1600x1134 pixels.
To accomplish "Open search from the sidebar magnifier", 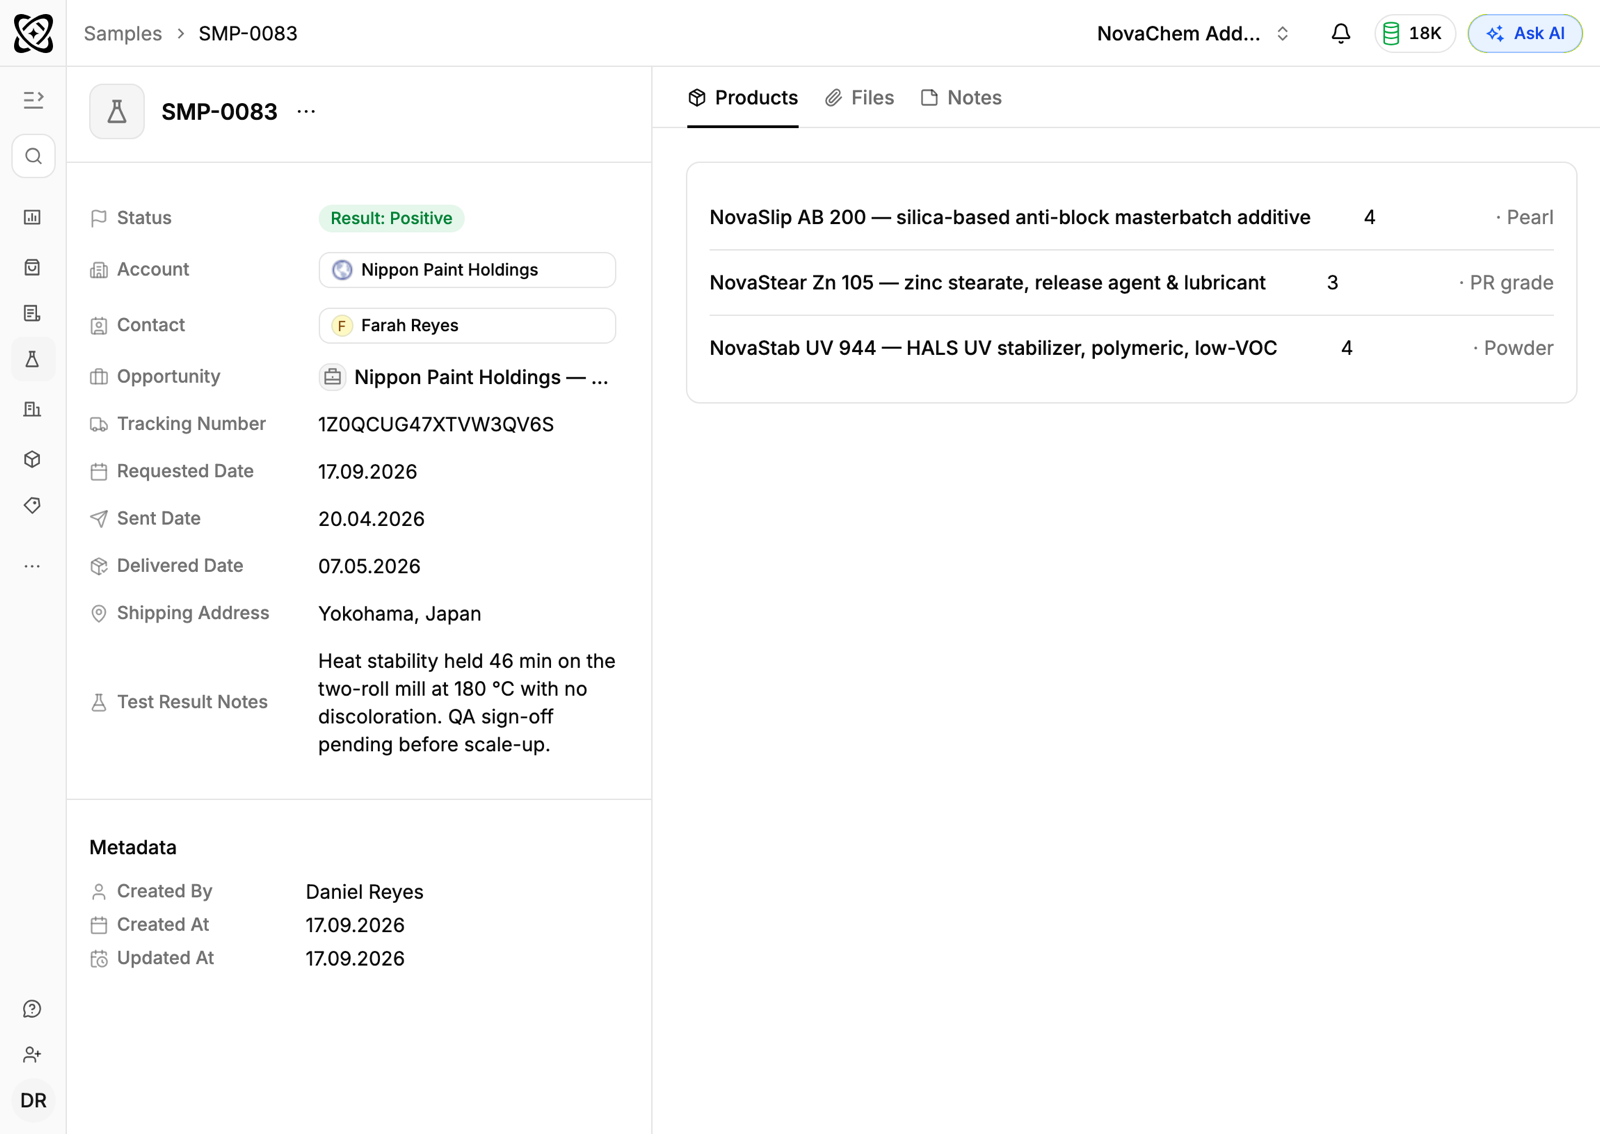I will (33, 156).
